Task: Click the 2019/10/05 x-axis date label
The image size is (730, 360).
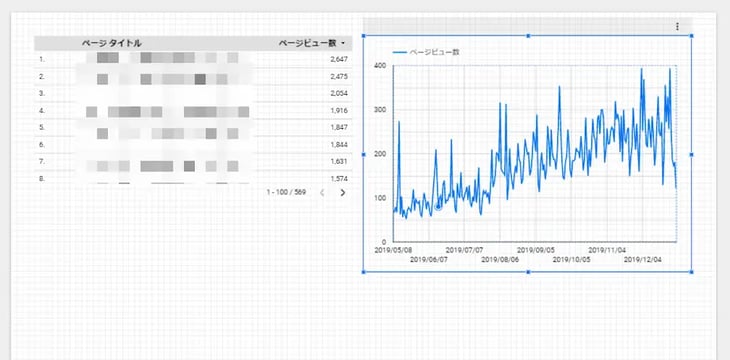Action: pos(571,259)
